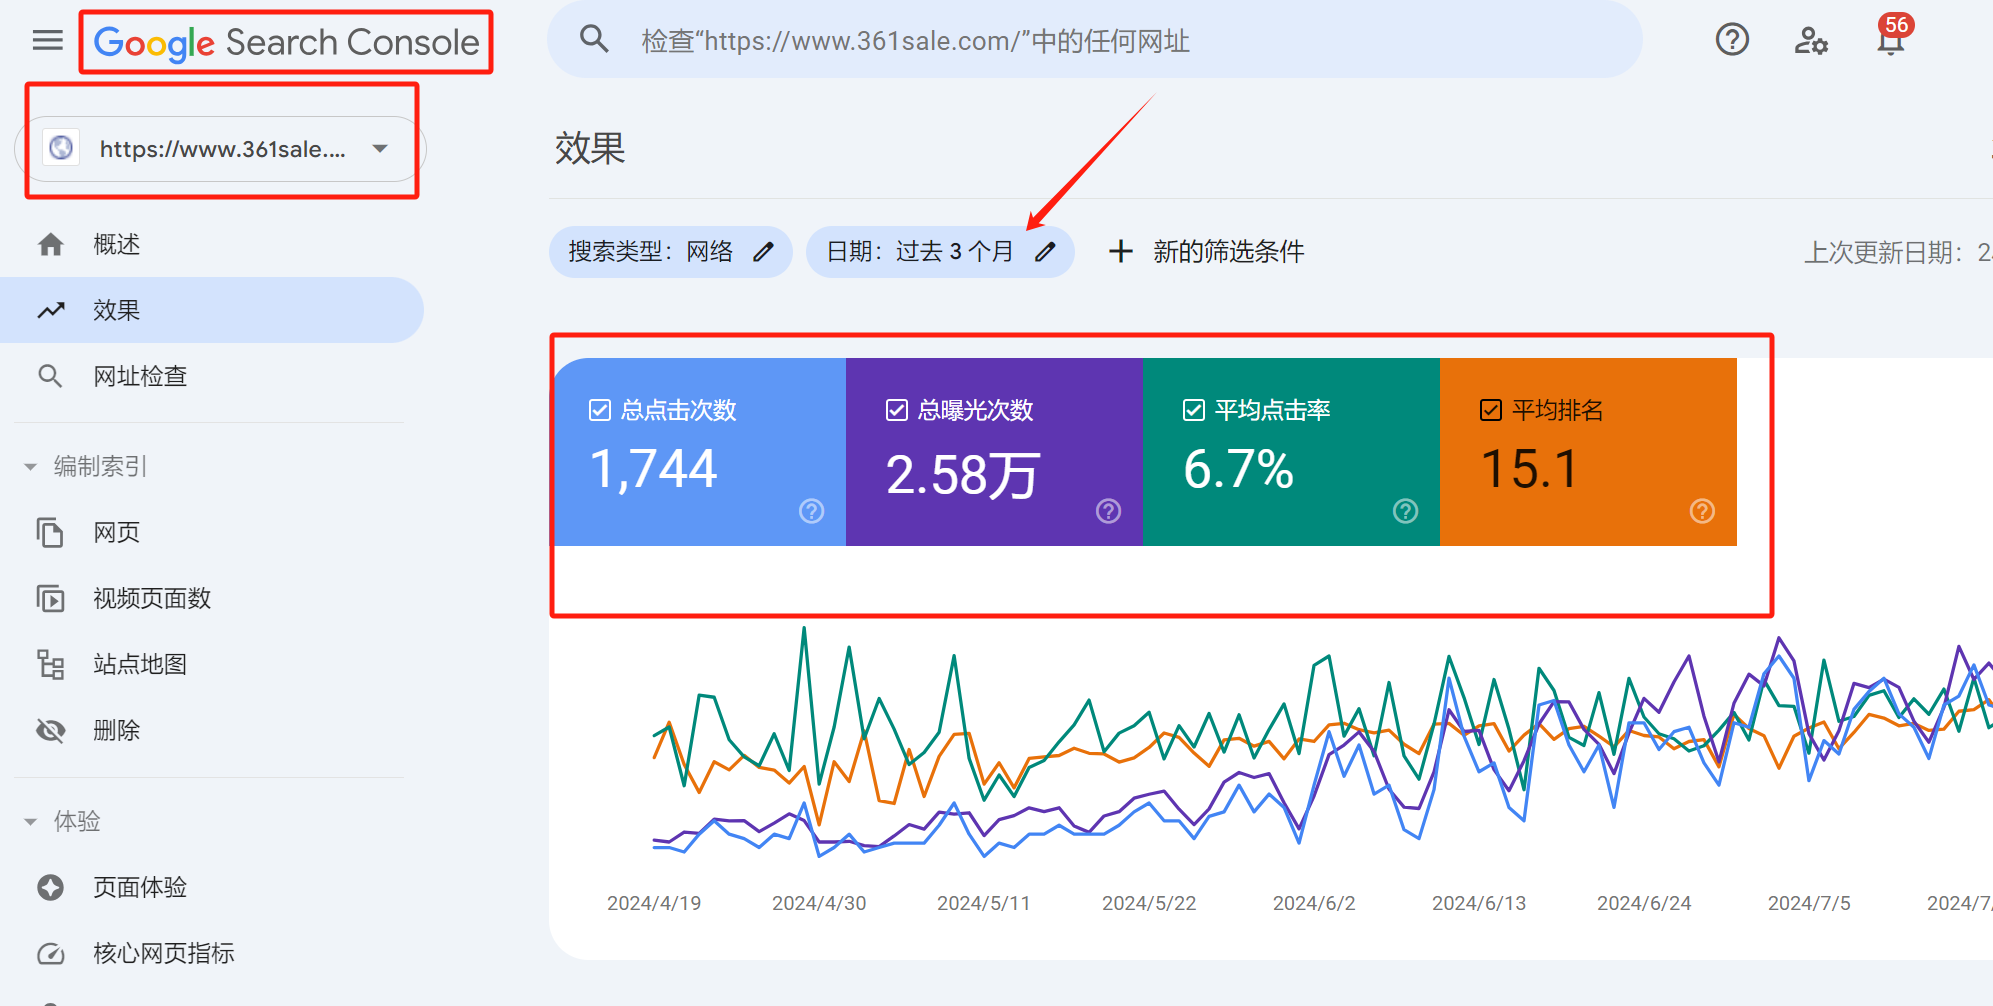Image resolution: width=1993 pixels, height=1006 pixels.
Task: Click the URL inspection input field
Action: 1000,40
